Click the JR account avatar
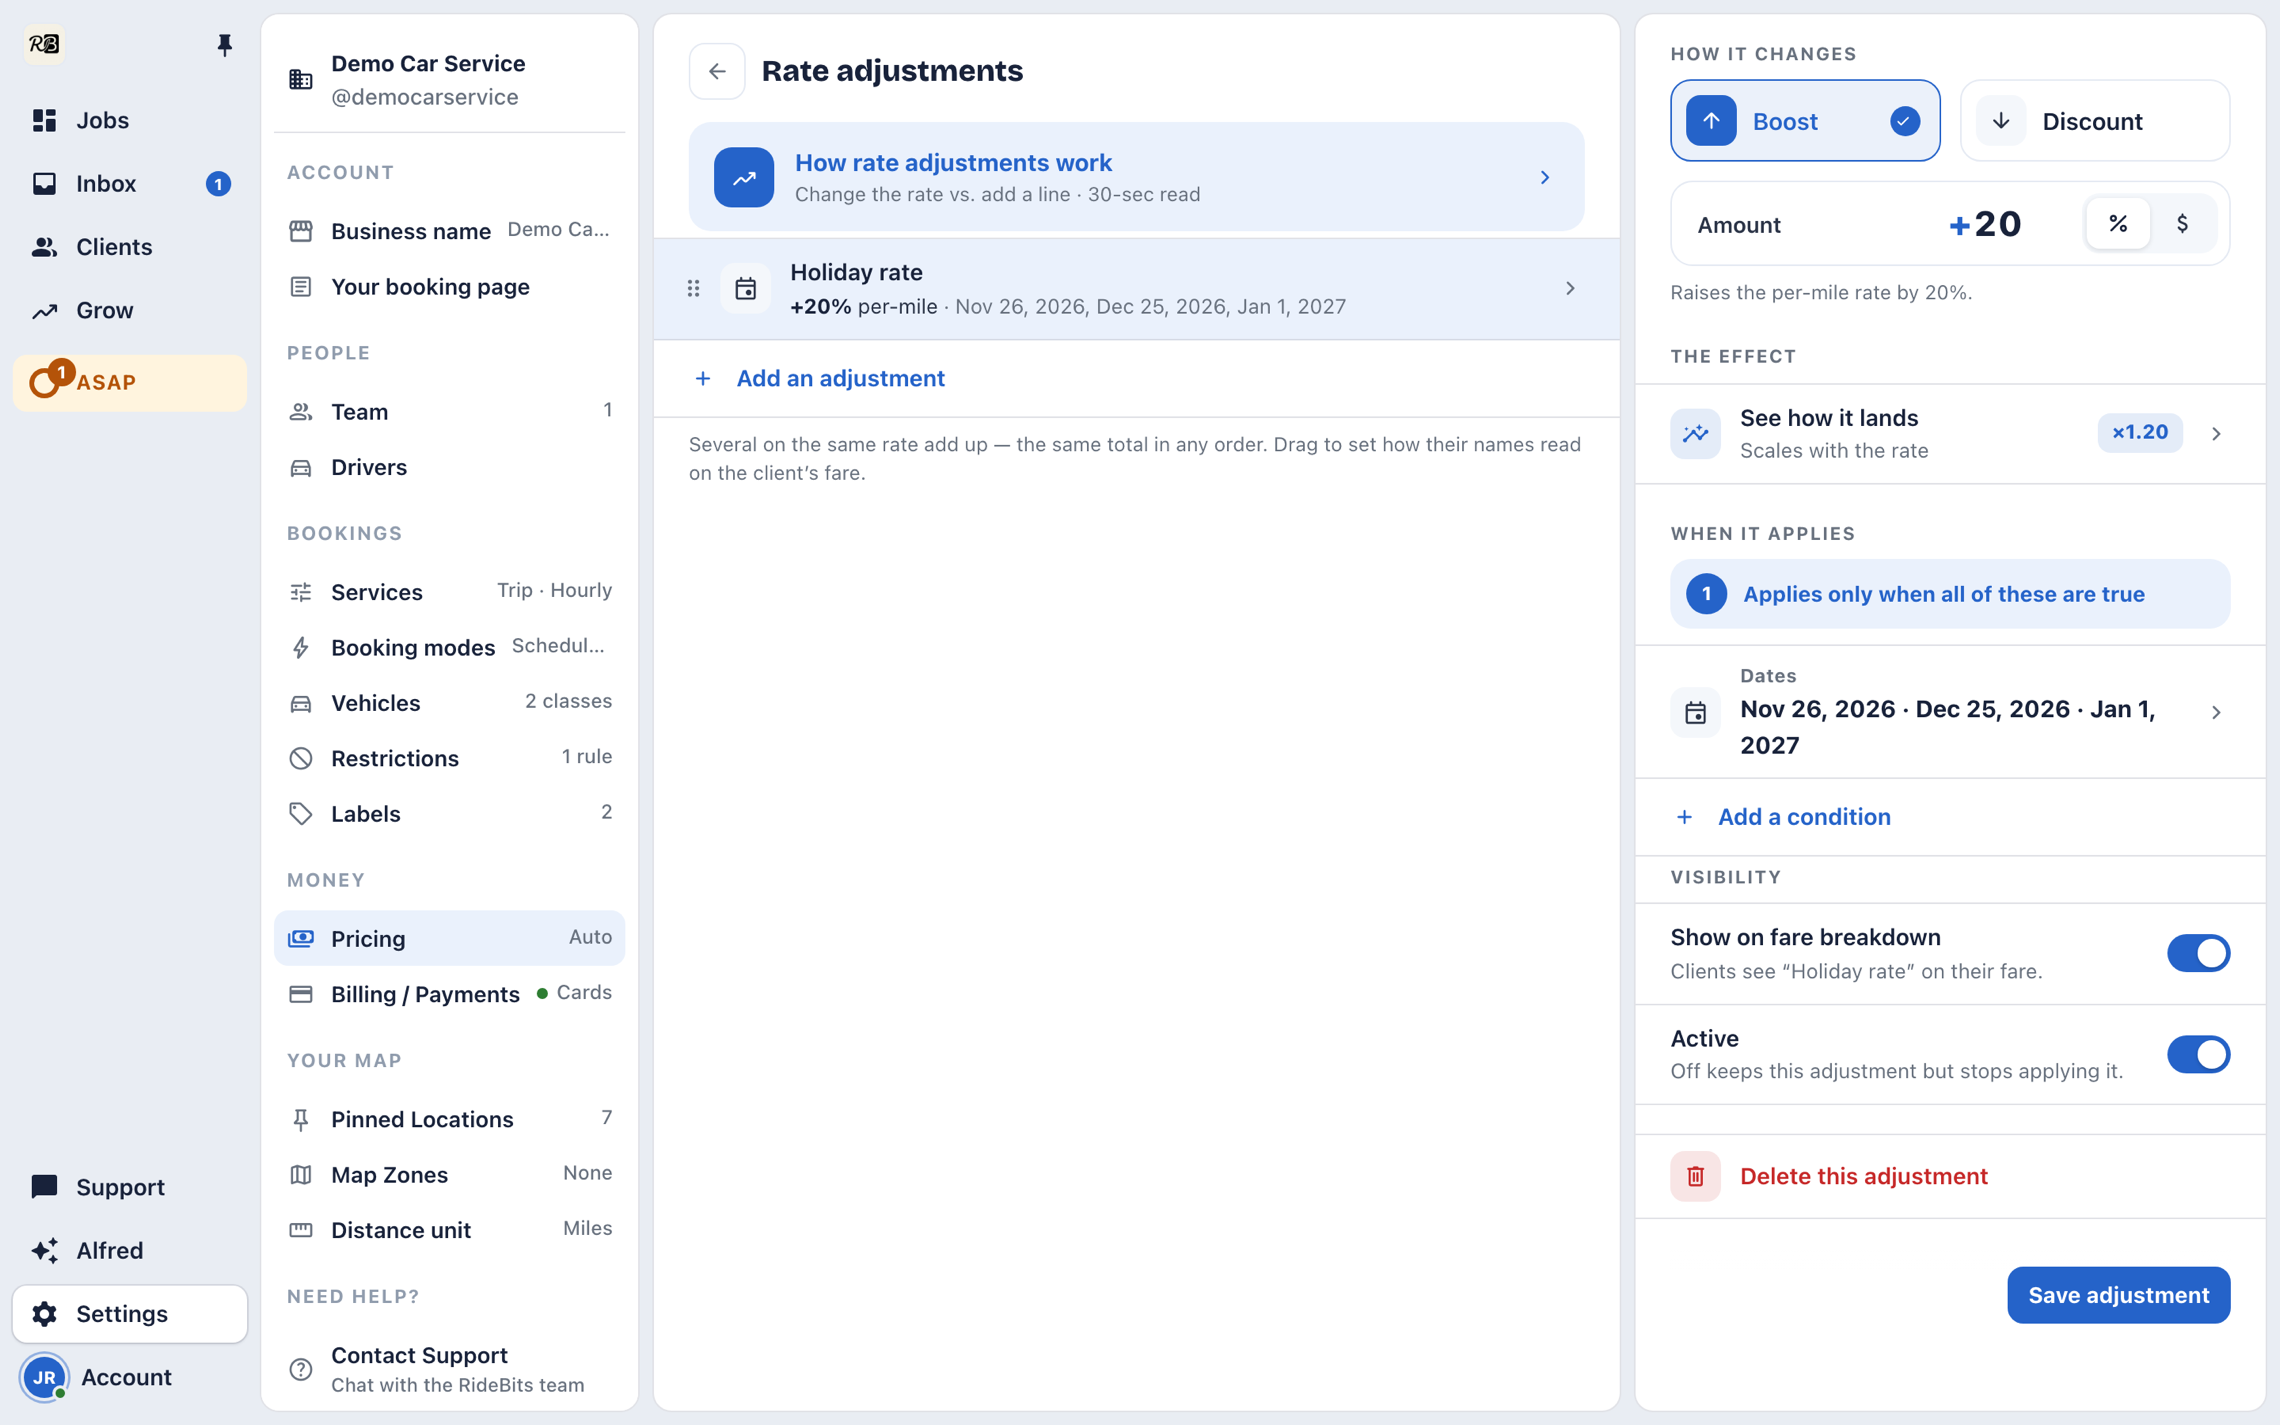 (x=44, y=1377)
